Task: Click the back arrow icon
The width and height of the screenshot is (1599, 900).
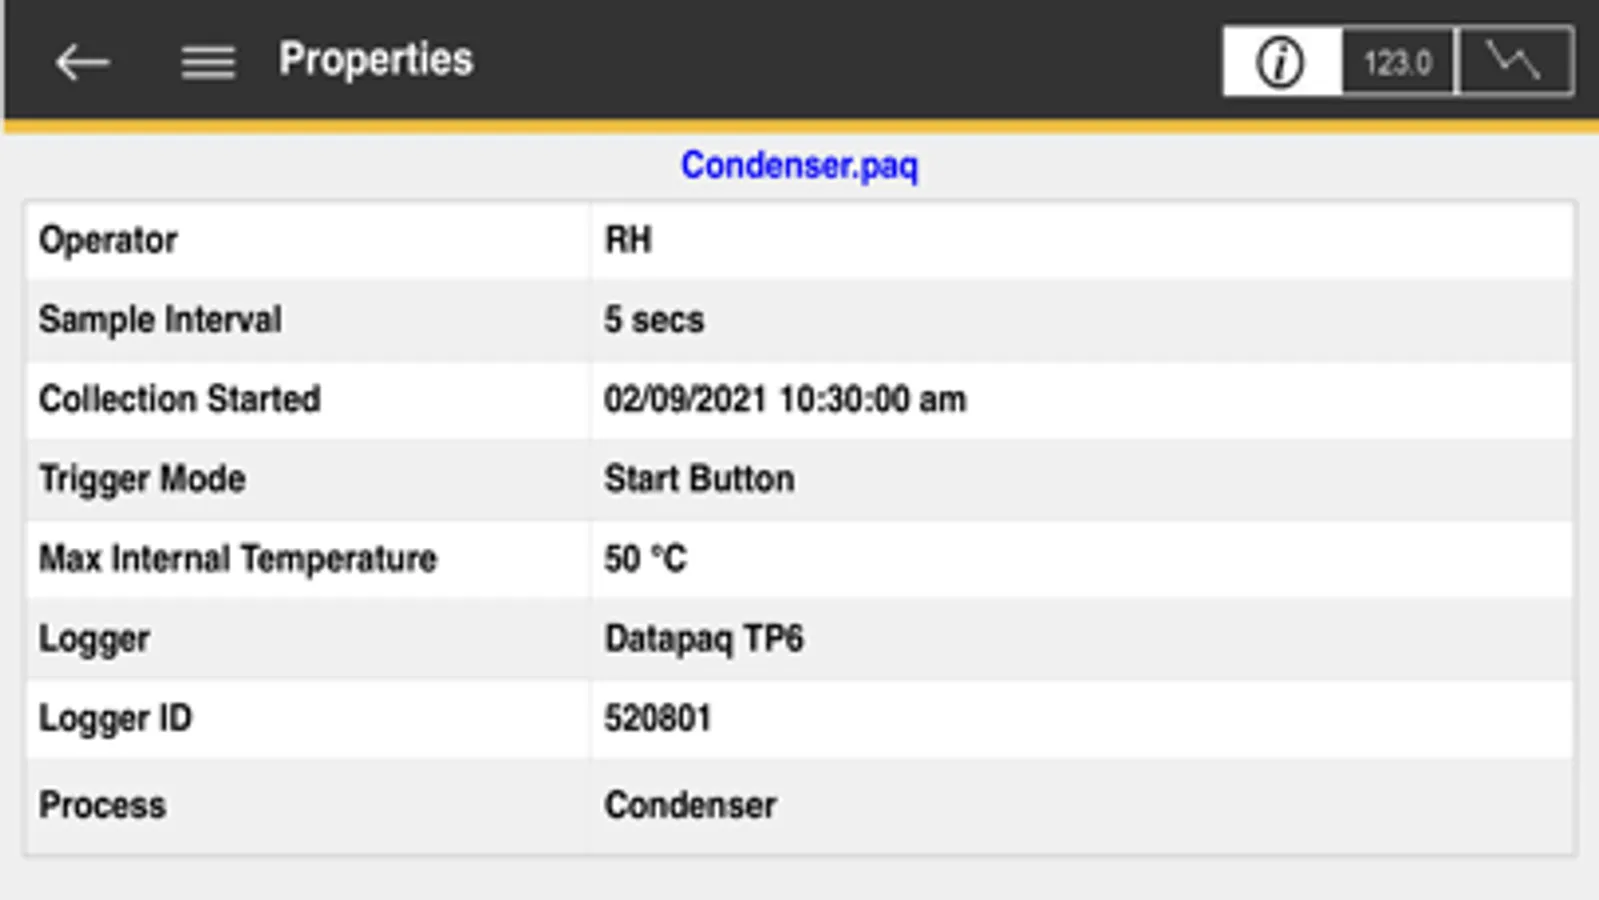Action: (x=82, y=62)
